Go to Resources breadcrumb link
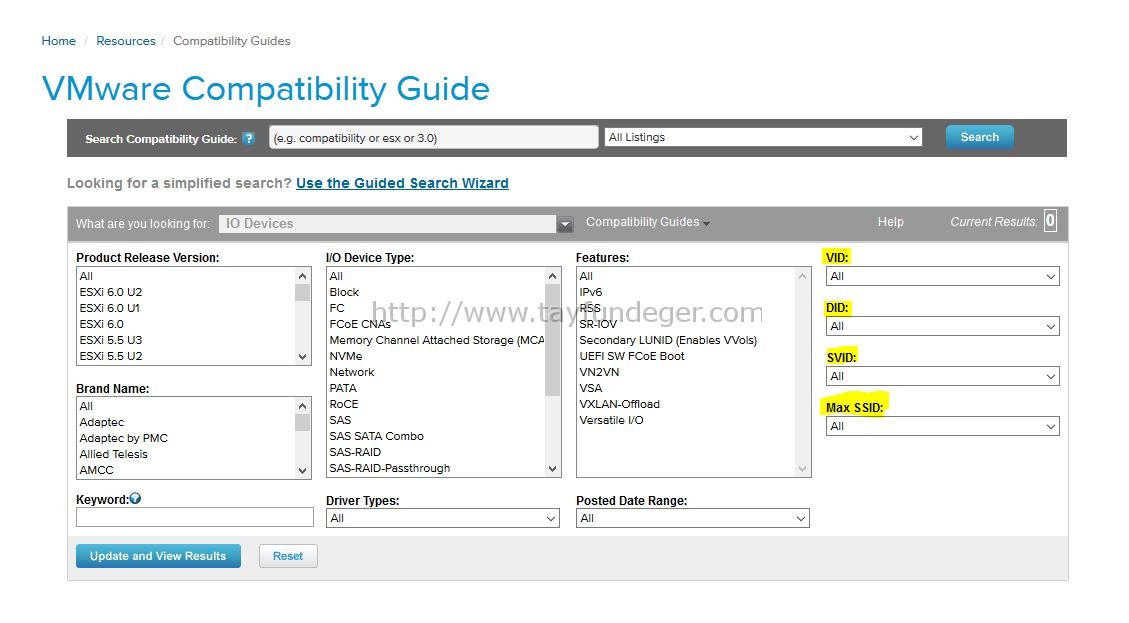Image resolution: width=1129 pixels, height=623 pixels. 126,41
